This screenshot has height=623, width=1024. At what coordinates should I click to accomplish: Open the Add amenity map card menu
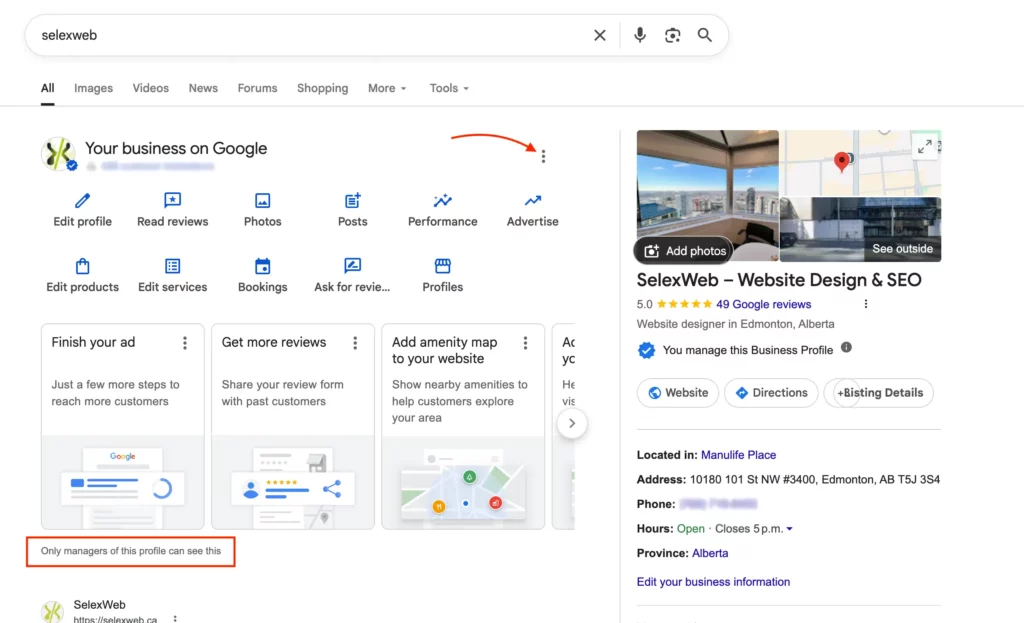point(525,343)
